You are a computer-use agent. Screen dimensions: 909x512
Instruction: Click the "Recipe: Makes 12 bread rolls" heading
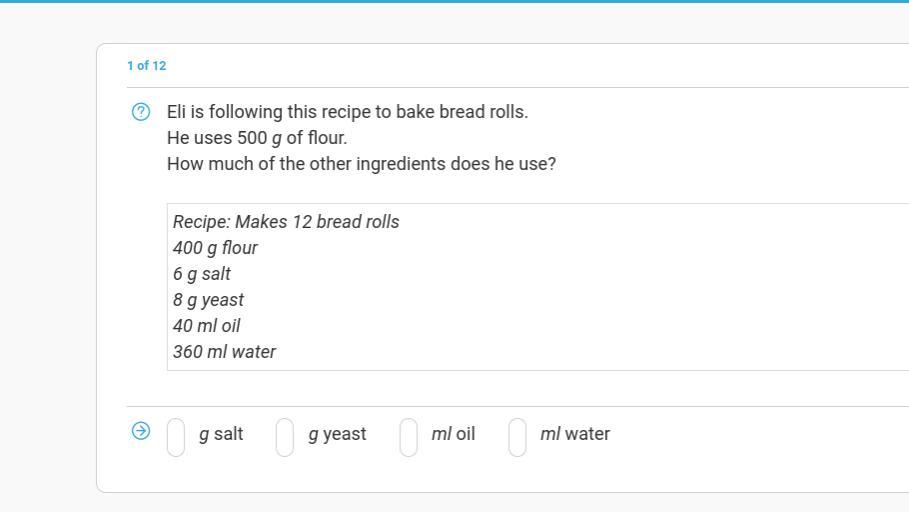point(286,222)
